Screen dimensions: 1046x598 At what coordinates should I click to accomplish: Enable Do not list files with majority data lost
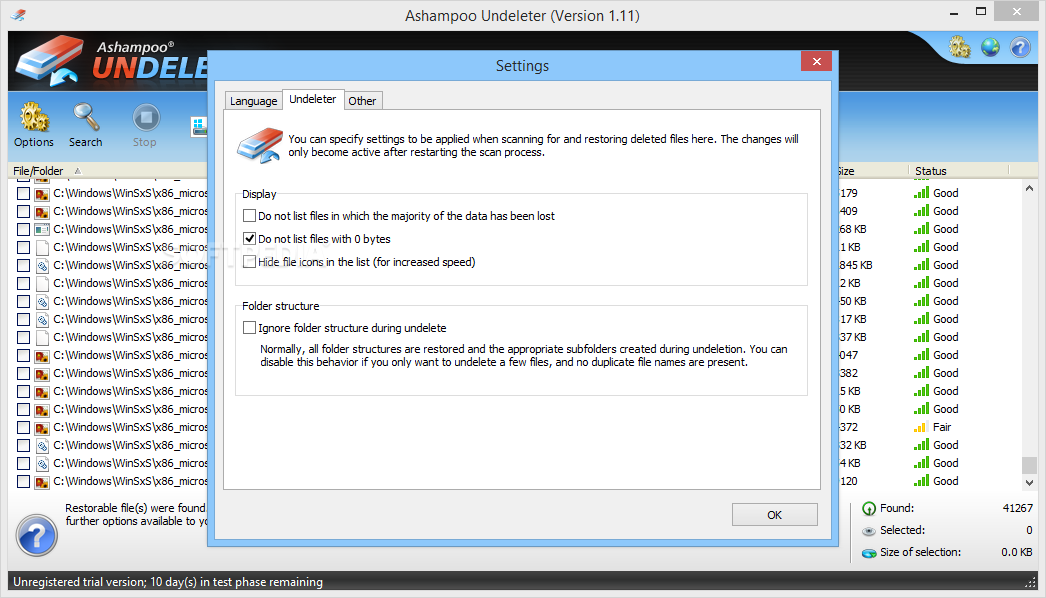249,216
